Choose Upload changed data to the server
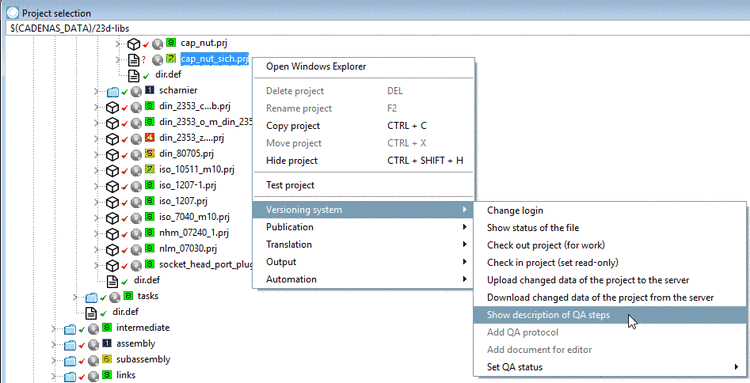750x383 pixels. tap(610, 280)
